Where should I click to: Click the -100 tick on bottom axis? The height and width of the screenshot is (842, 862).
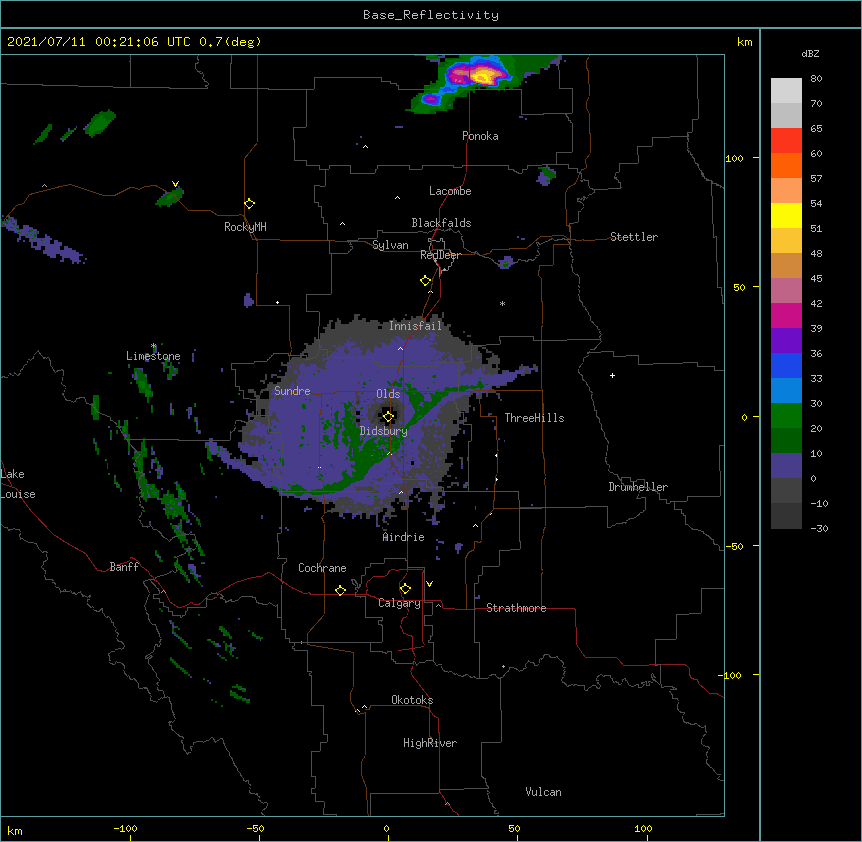click(x=125, y=828)
